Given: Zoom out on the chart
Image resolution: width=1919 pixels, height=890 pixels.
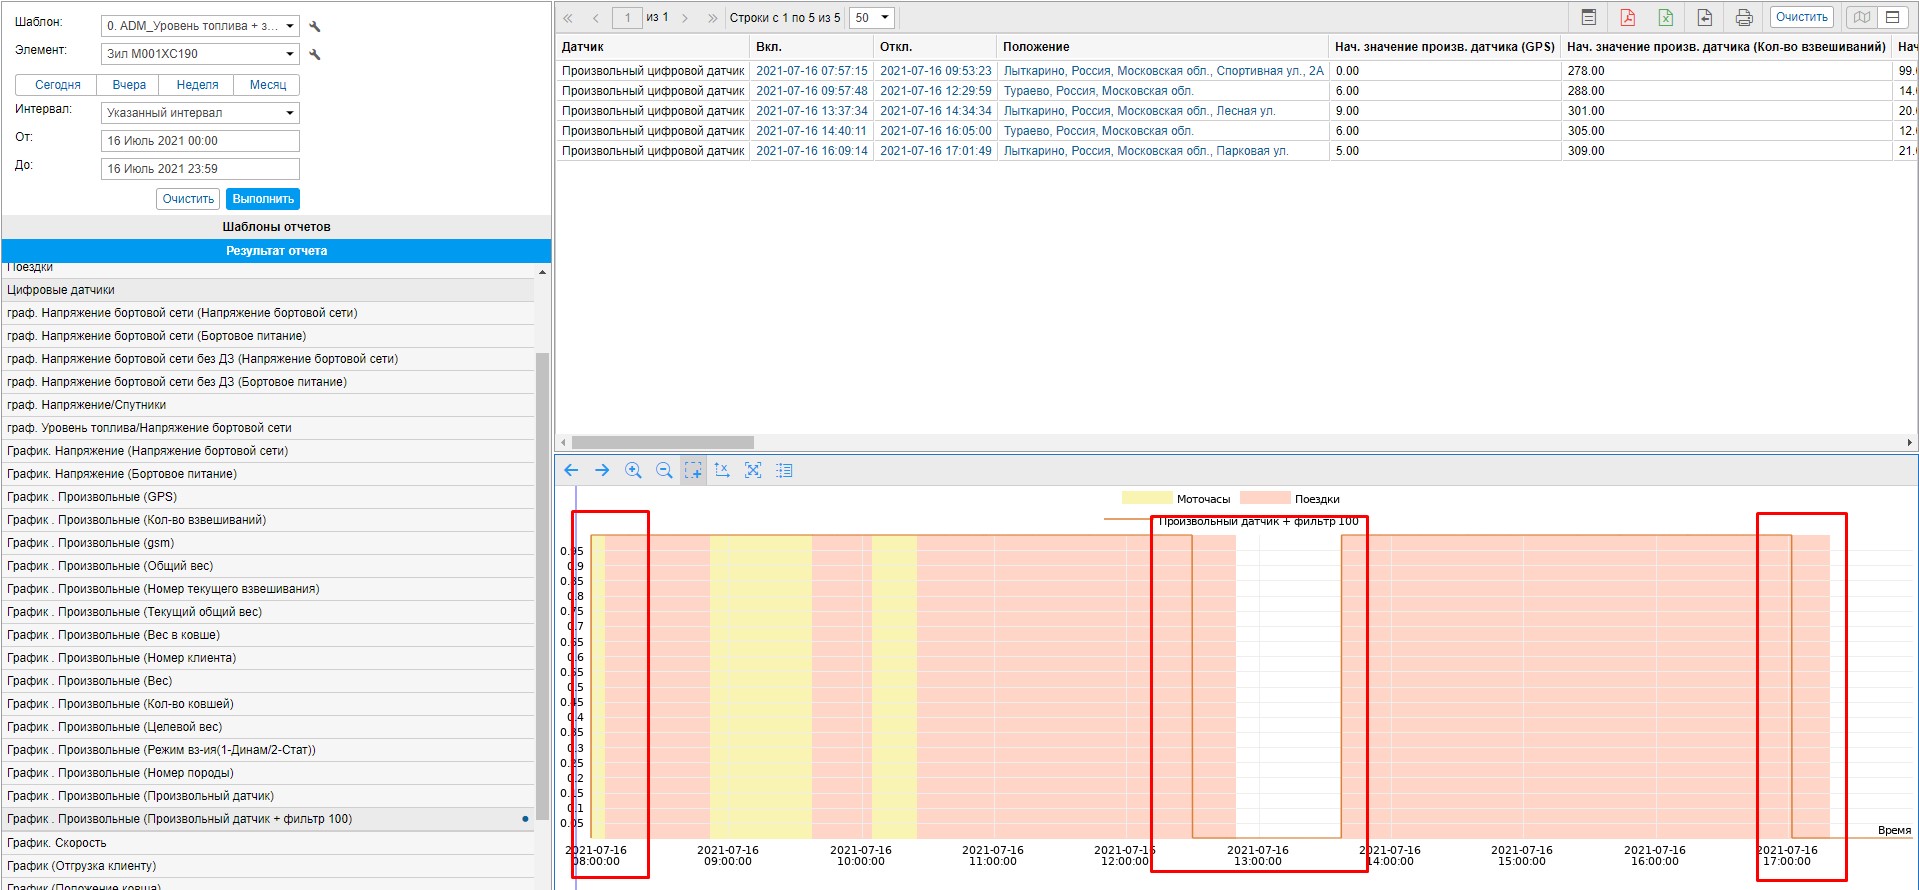Looking at the screenshot, I should click(x=664, y=470).
